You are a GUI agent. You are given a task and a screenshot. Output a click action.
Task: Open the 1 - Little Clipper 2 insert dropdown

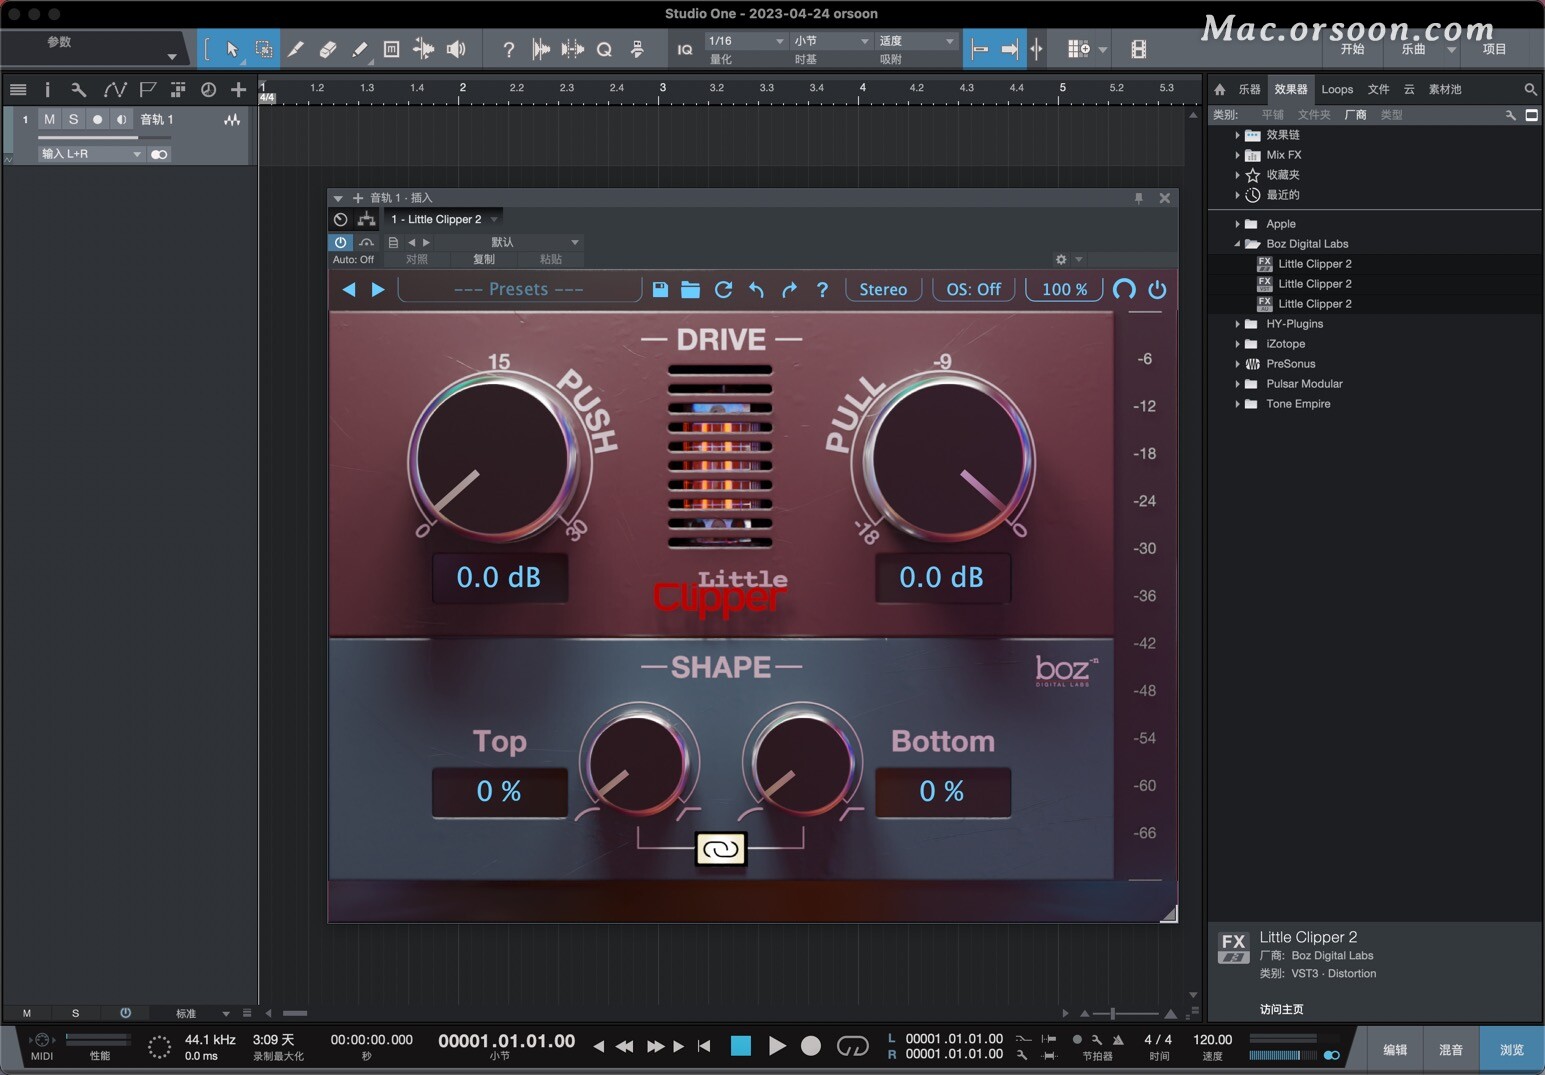(443, 219)
